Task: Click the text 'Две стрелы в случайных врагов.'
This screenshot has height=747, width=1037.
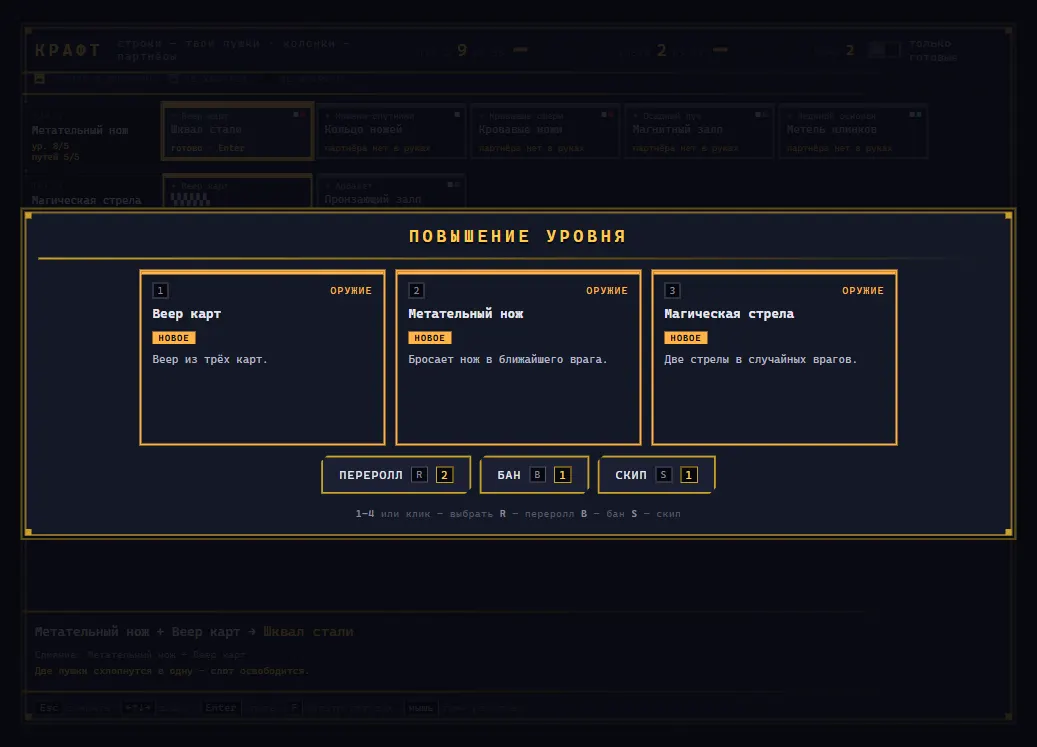Action: tap(761, 360)
